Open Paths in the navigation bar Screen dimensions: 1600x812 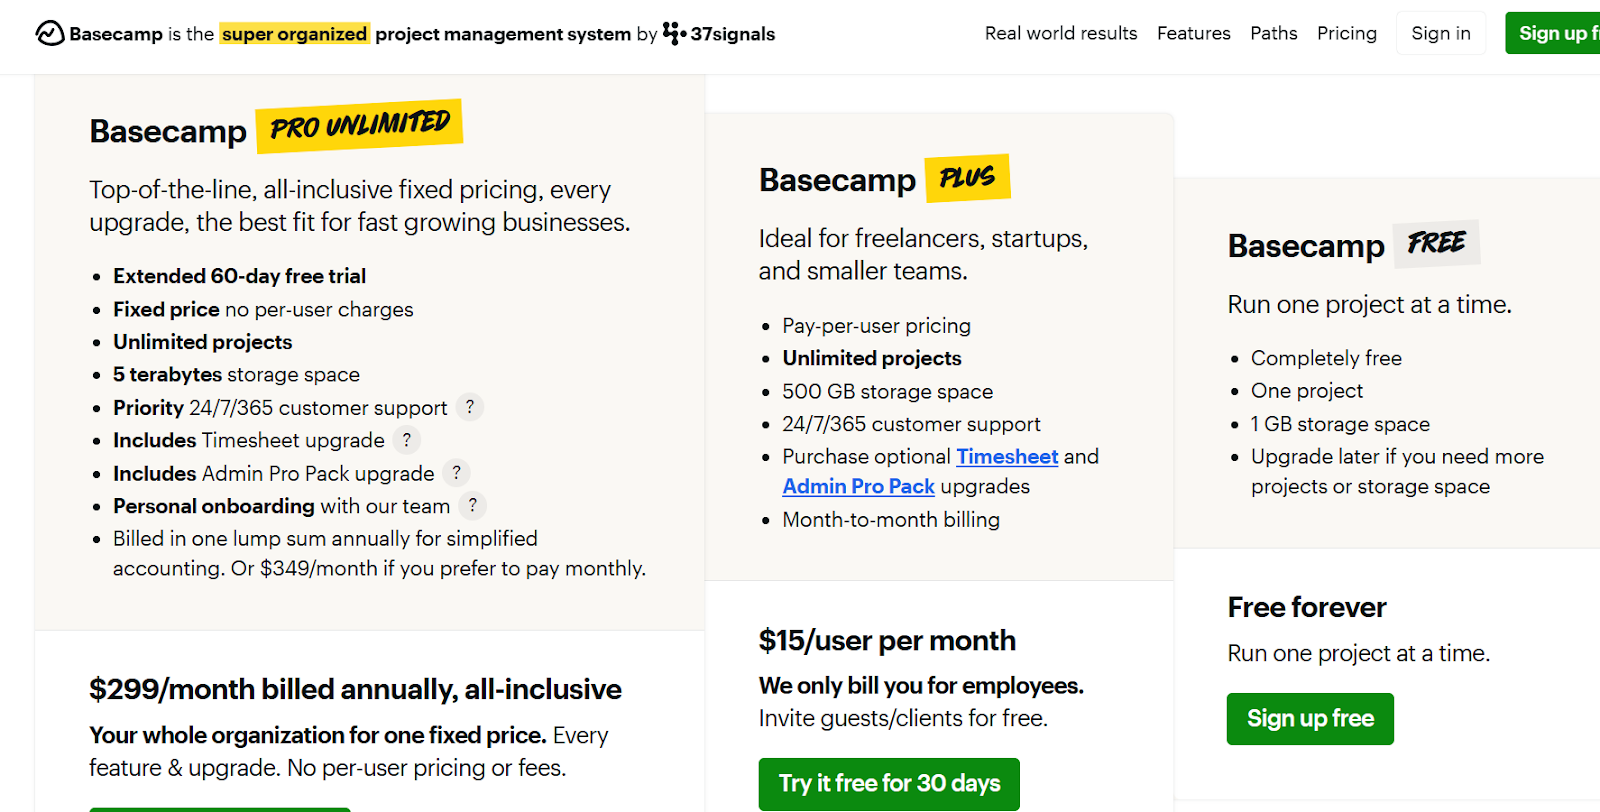[1274, 34]
